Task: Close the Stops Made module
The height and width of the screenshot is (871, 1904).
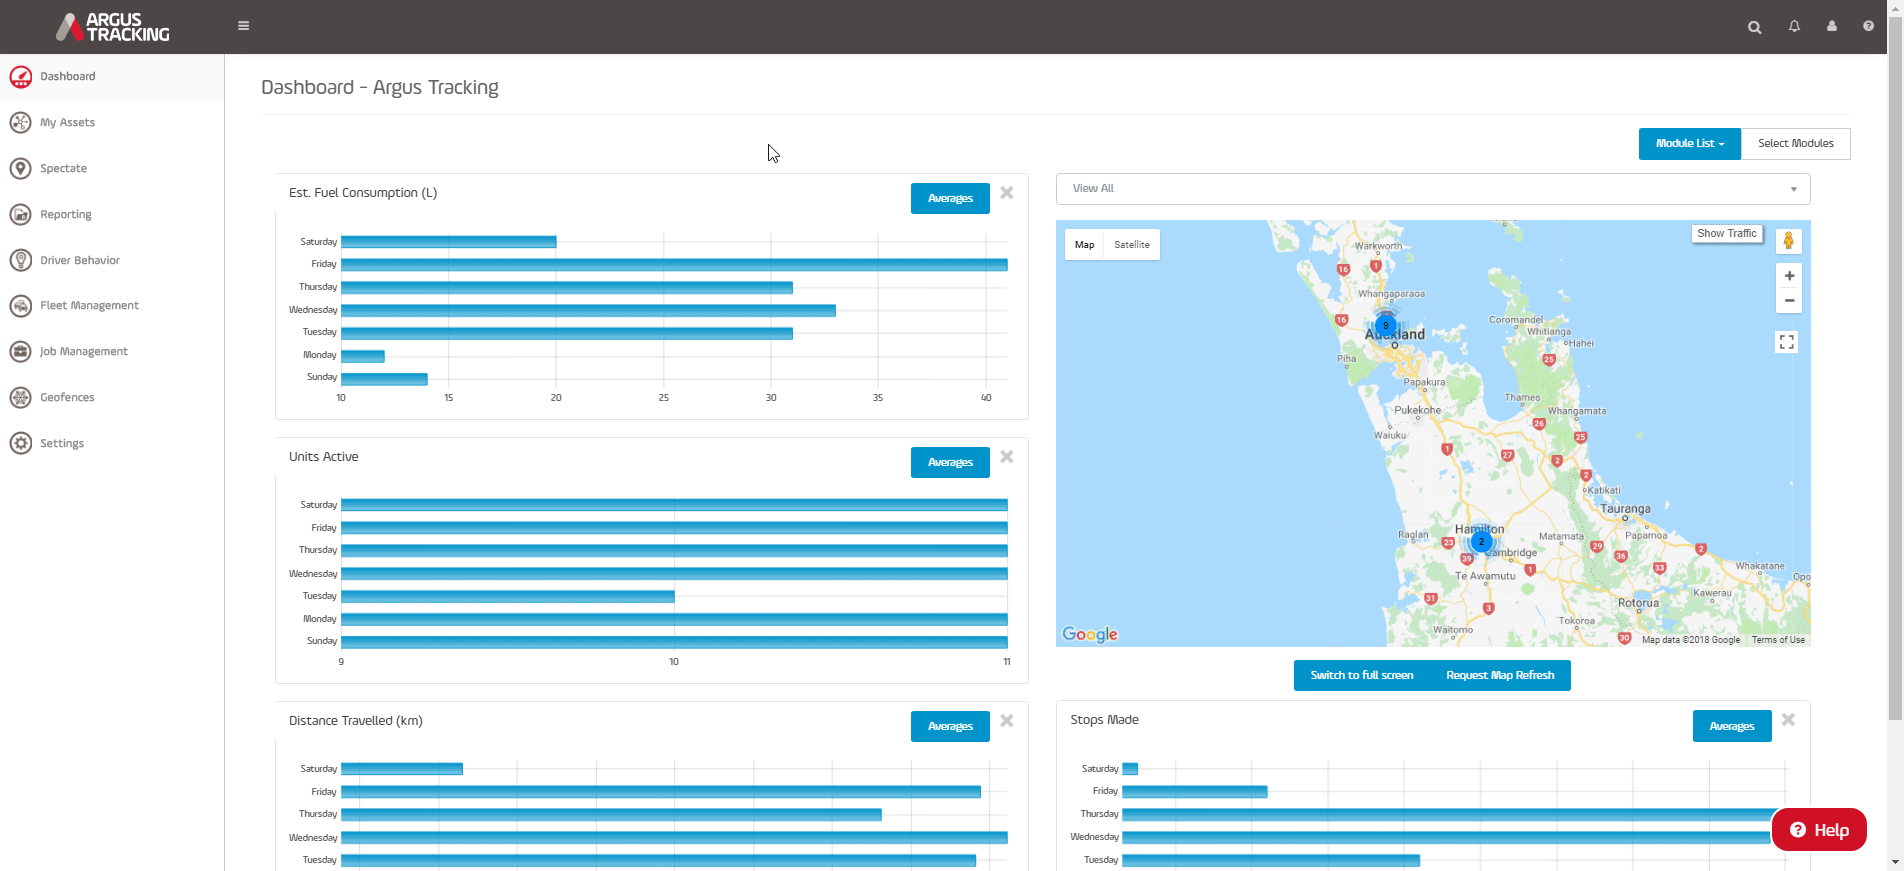Action: tap(1788, 720)
